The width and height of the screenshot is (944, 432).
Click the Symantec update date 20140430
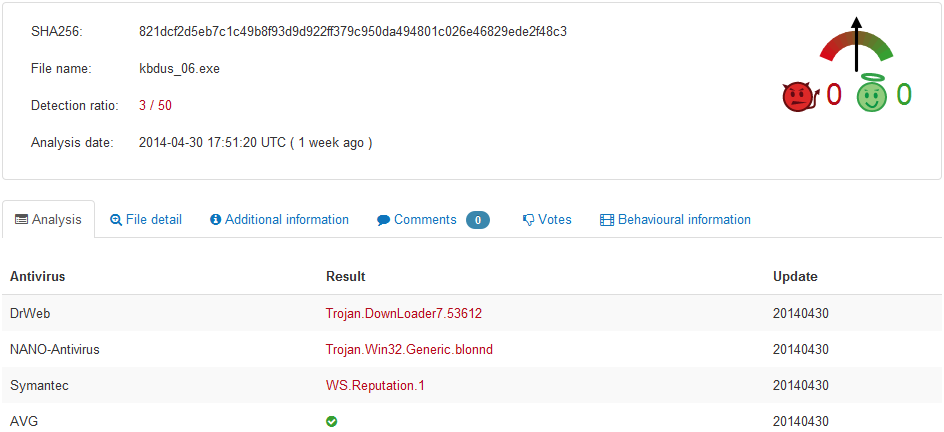click(x=801, y=386)
